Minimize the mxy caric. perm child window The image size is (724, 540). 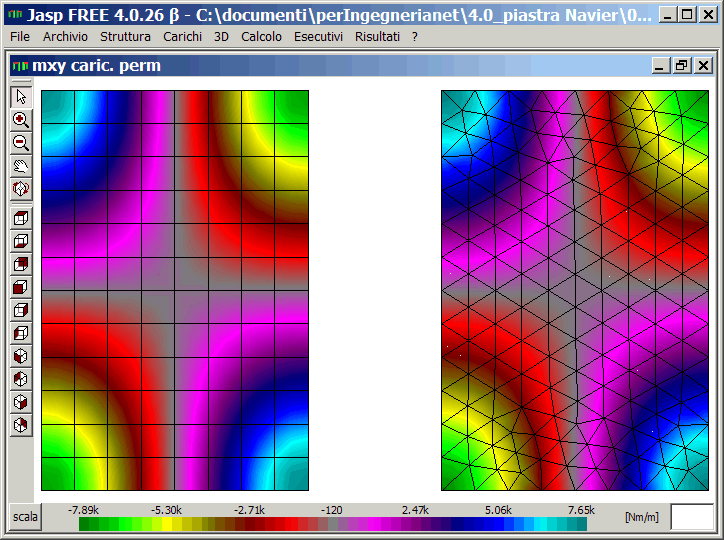click(x=661, y=66)
